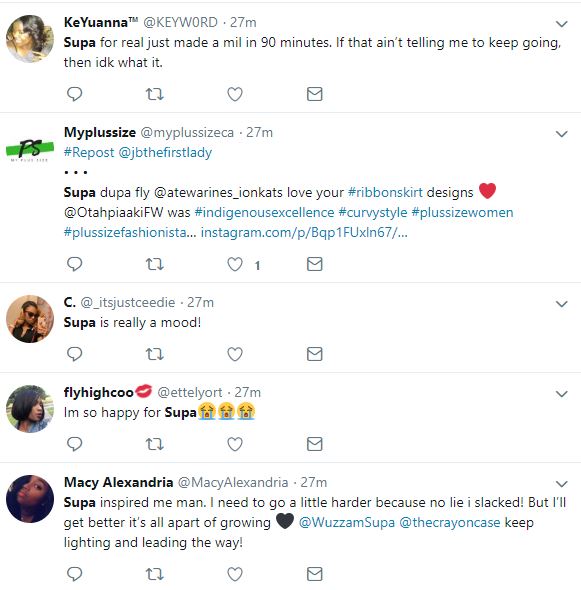Open the #ribbonskirt hashtag

click(385, 193)
